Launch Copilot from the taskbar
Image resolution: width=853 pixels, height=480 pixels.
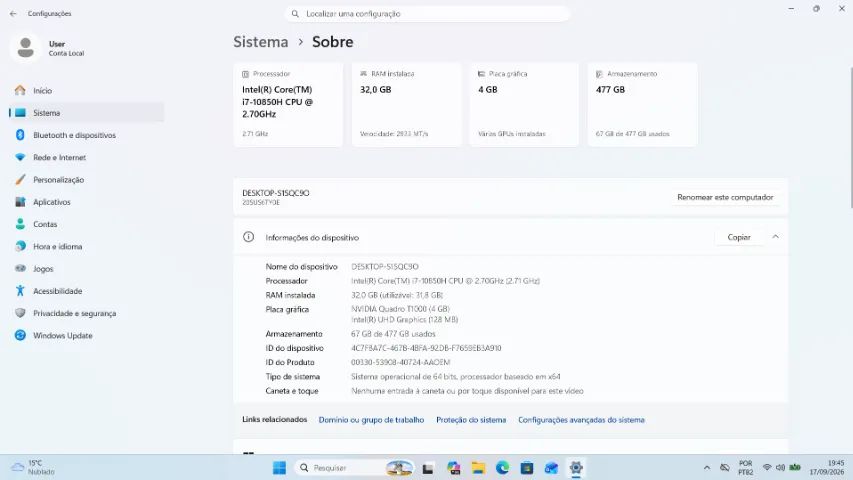453,468
